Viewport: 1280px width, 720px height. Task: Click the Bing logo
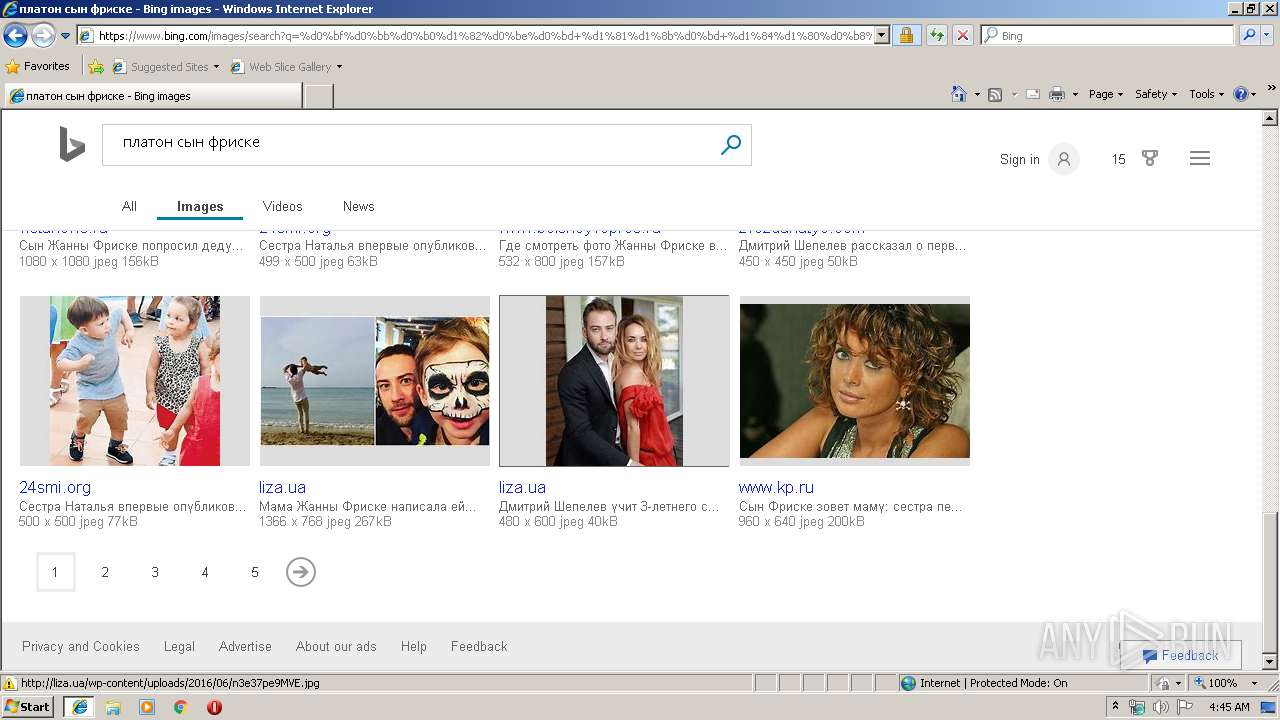(x=71, y=145)
